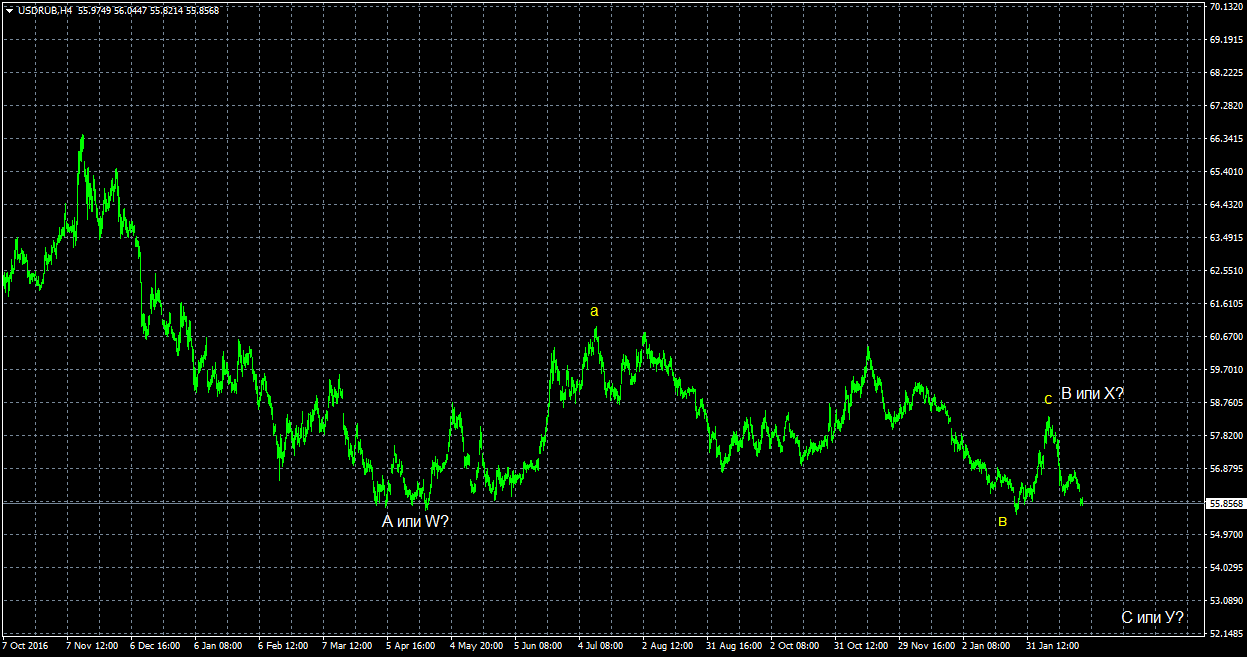Click price scale value 63.4915
The image size is (1247, 657).
(1224, 238)
